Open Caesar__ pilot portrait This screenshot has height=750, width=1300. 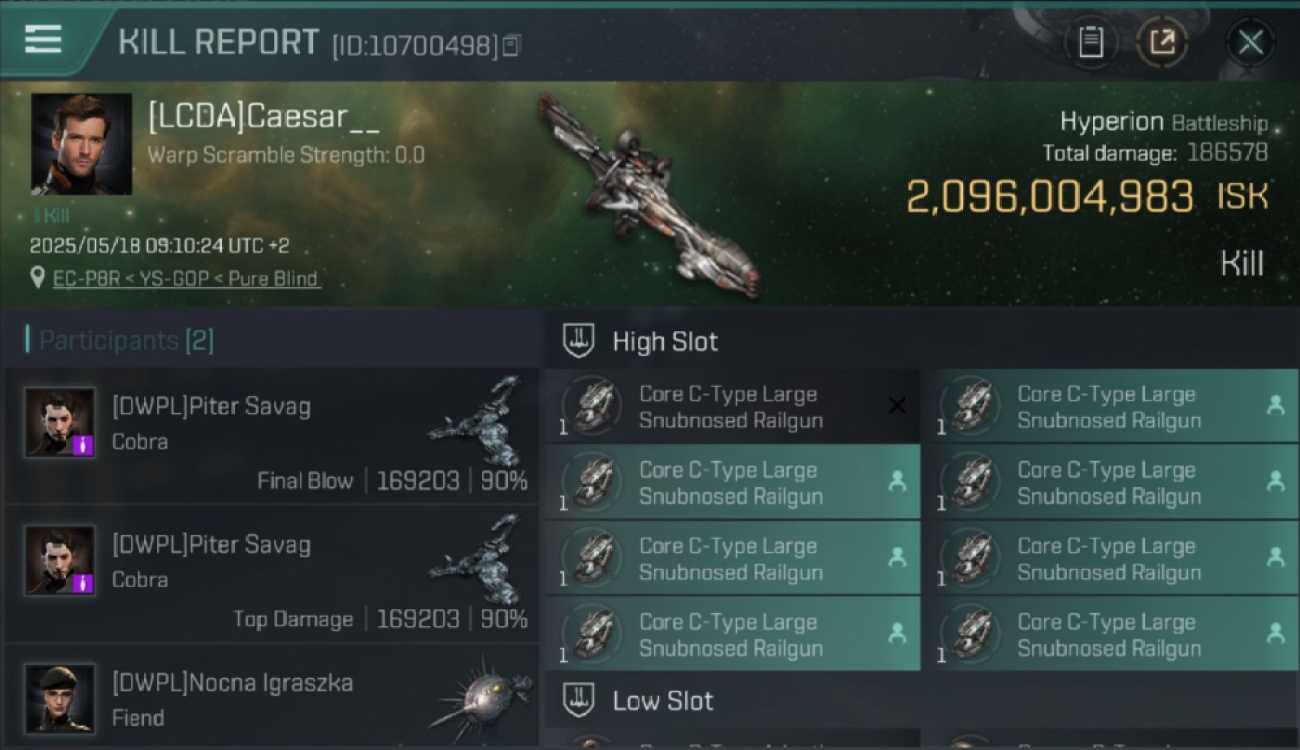(81, 144)
